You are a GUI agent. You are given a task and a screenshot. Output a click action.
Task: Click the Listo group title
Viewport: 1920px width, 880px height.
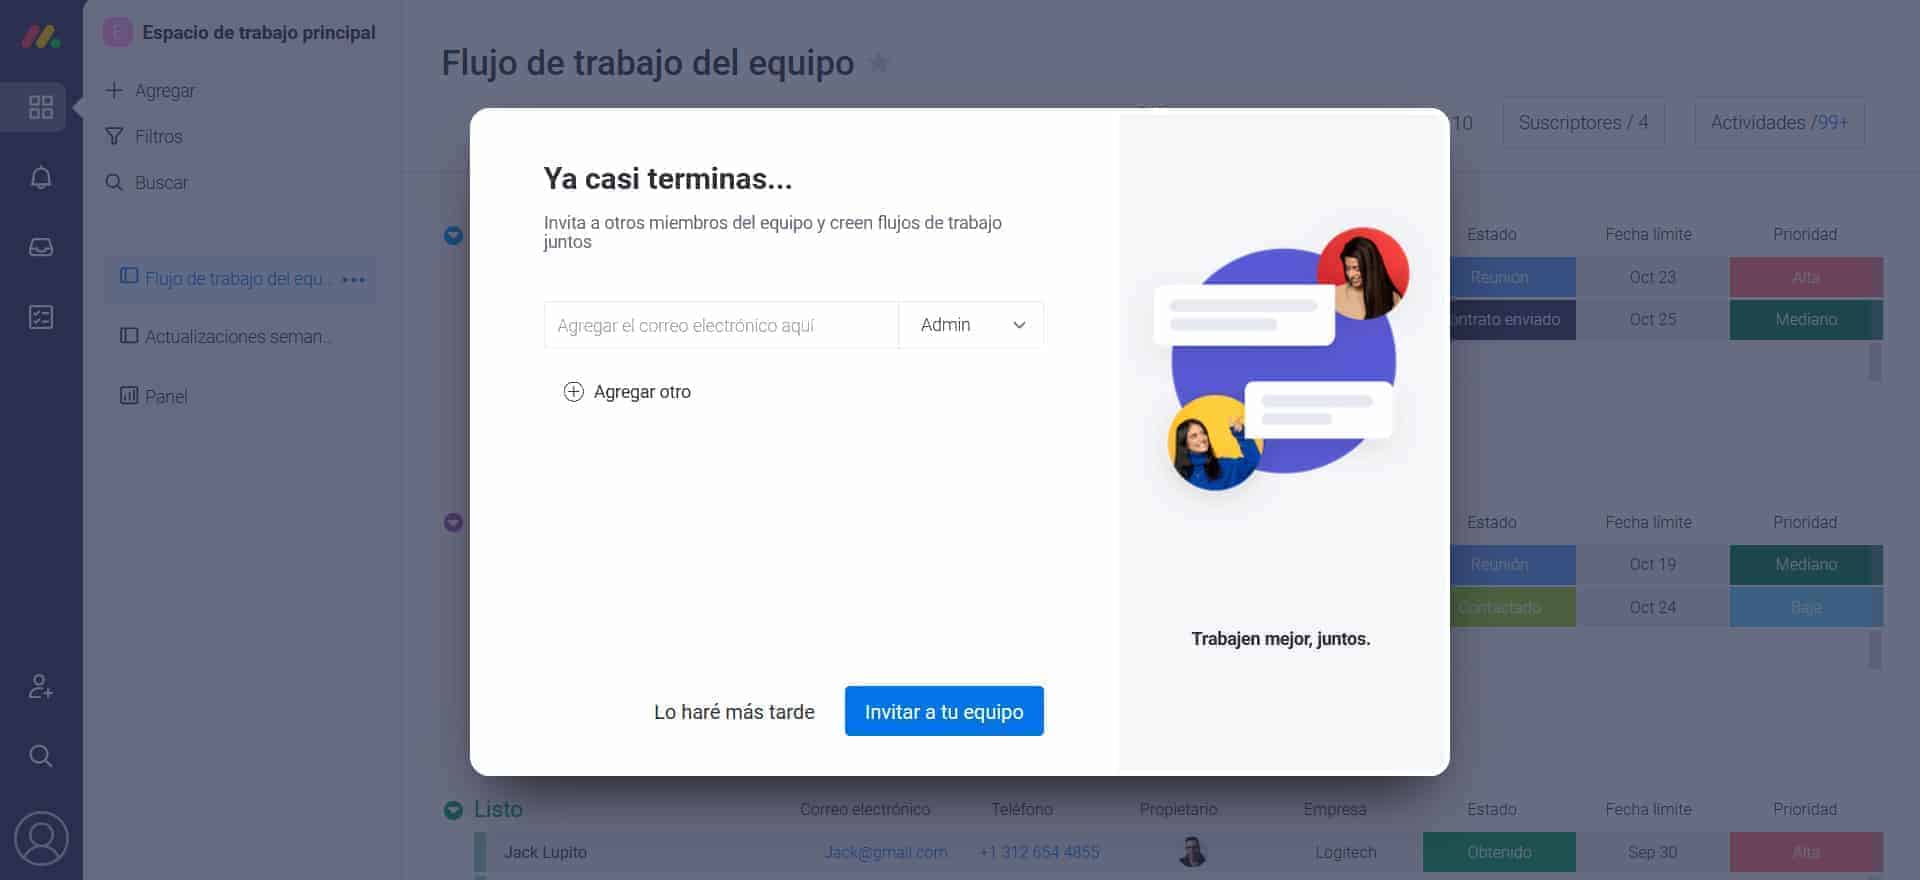(x=498, y=809)
